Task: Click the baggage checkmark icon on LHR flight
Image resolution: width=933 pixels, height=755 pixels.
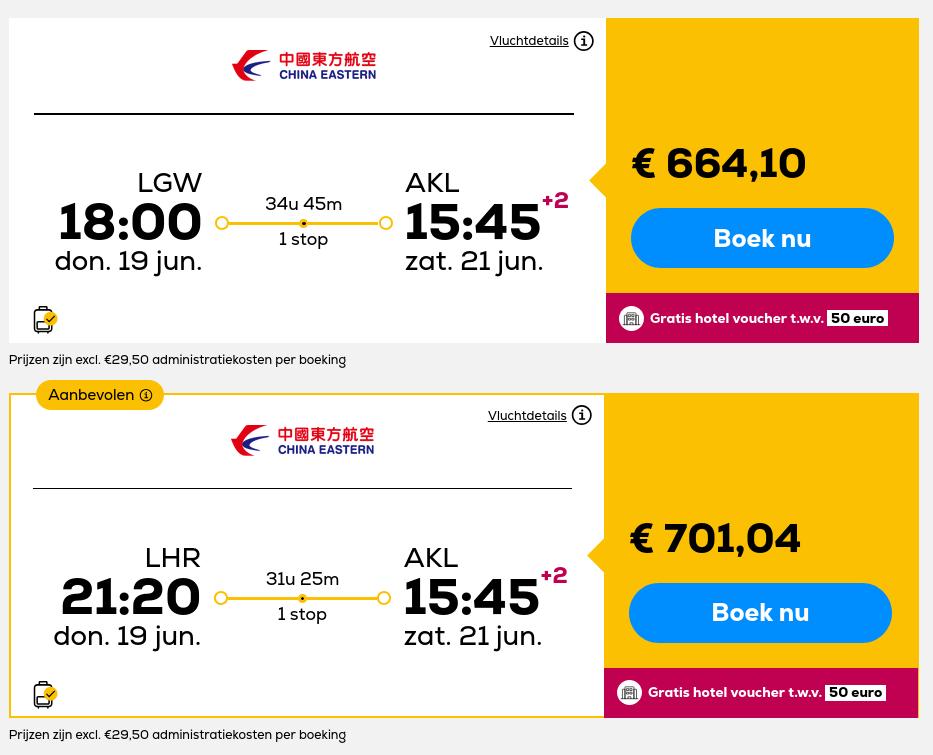Action: click(44, 694)
